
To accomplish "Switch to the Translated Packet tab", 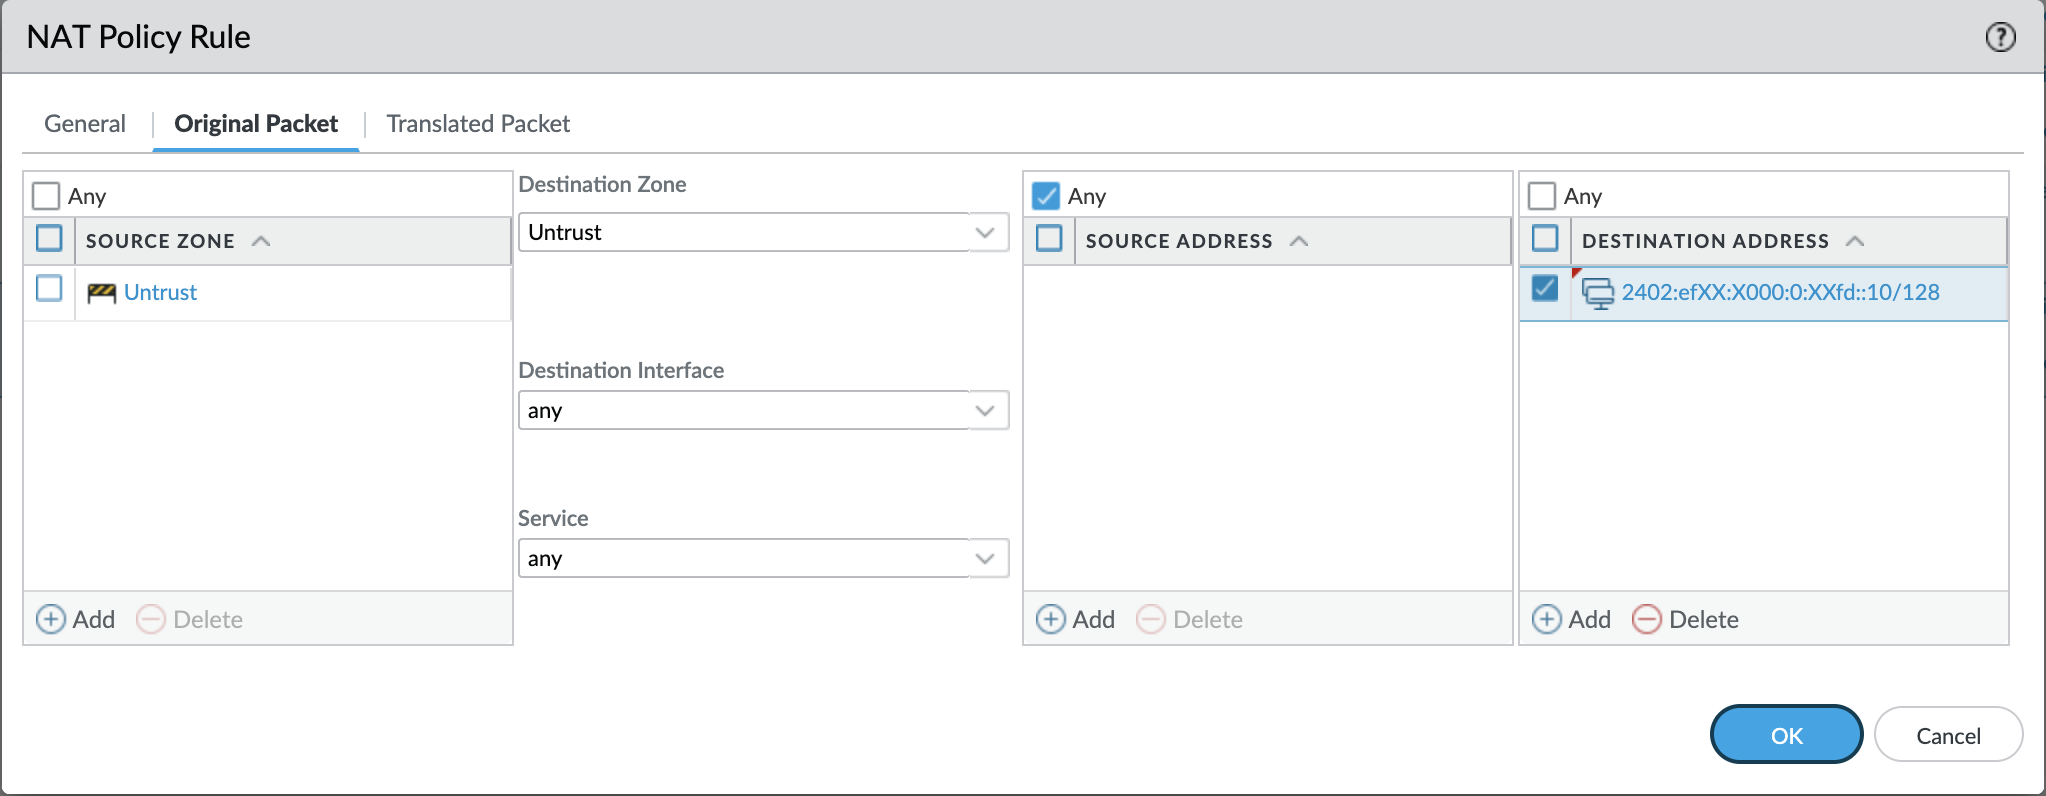I will [x=478, y=124].
